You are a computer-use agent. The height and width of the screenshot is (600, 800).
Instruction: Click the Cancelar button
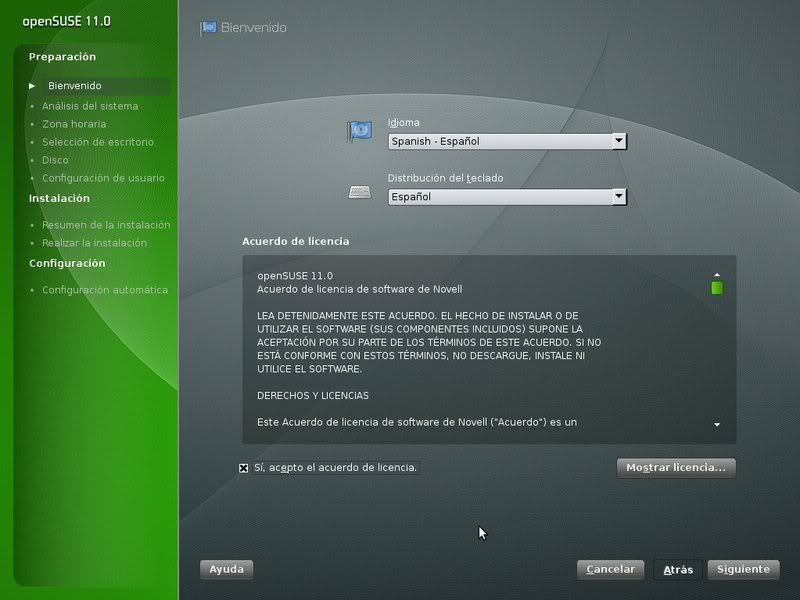click(611, 569)
